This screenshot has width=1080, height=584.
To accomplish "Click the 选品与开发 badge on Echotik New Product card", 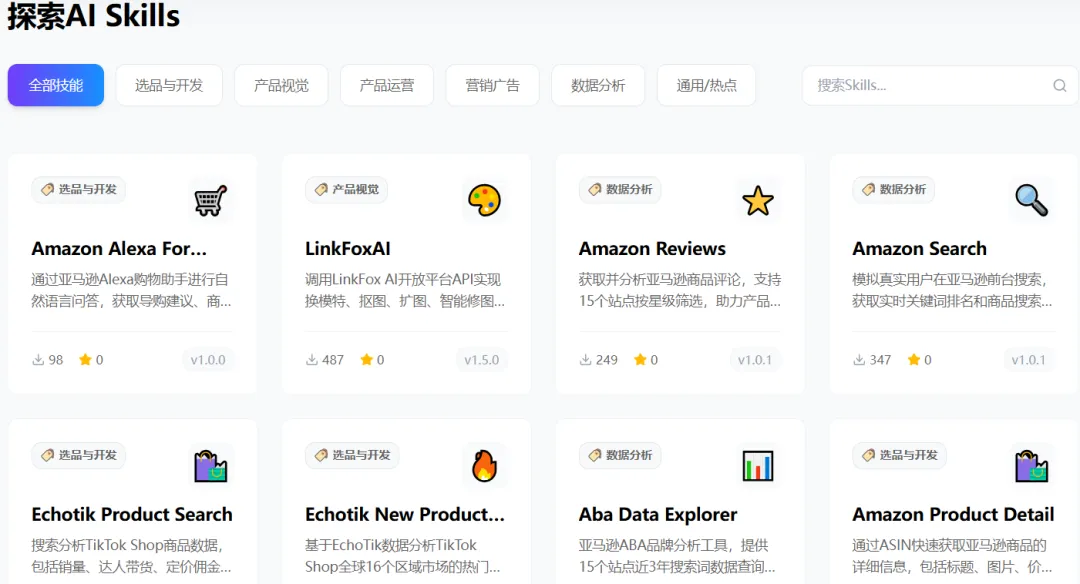I will pos(352,455).
